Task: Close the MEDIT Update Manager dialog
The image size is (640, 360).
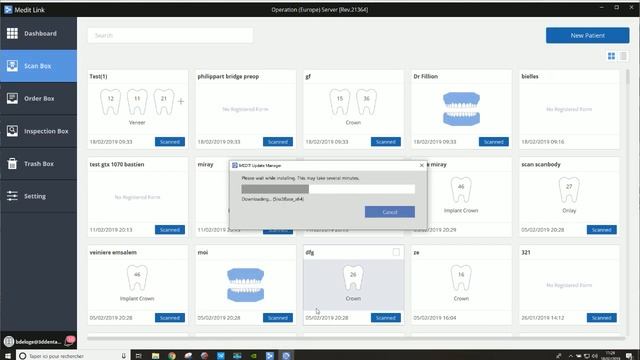Action: [x=422, y=165]
